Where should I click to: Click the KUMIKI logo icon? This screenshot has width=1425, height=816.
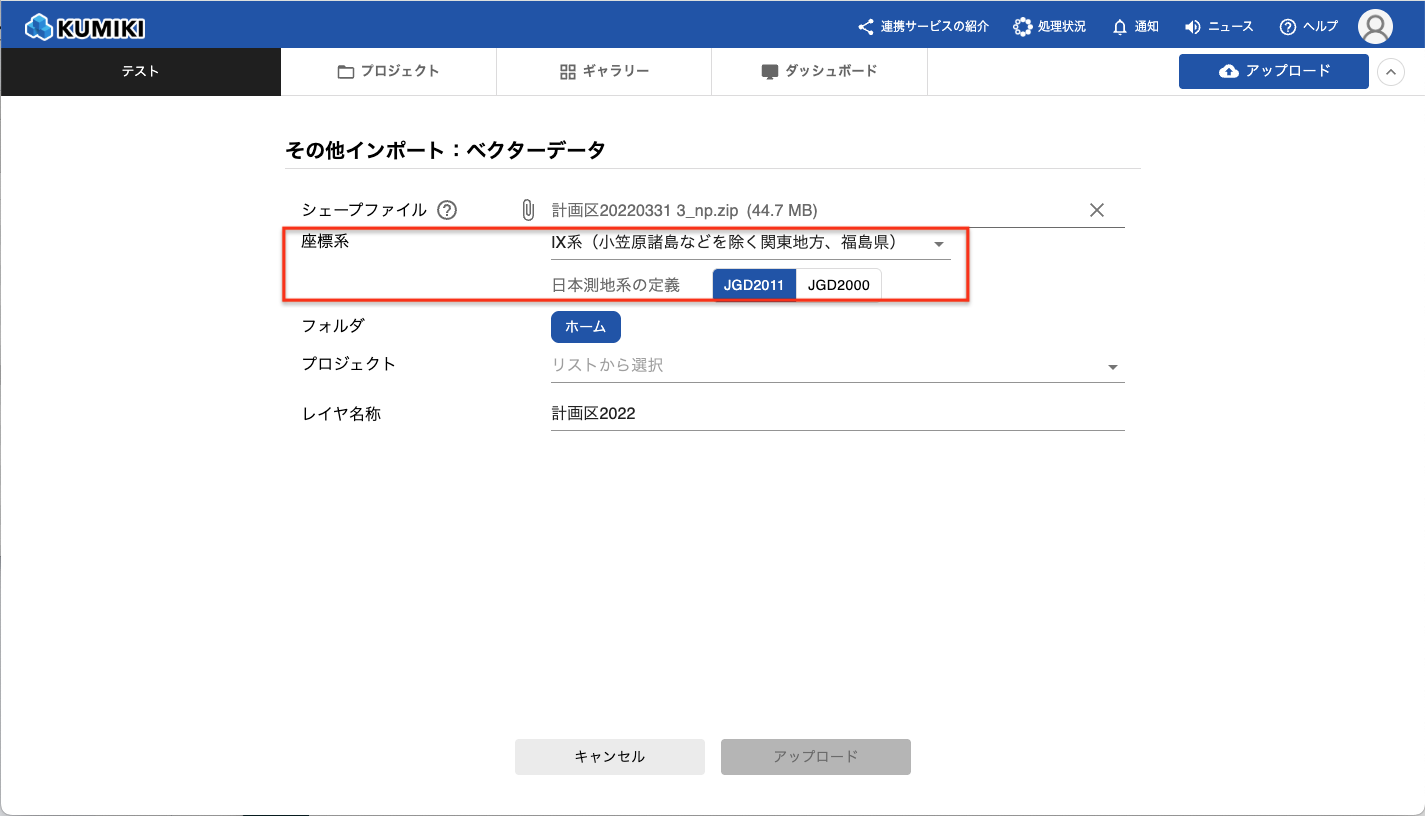pos(40,27)
